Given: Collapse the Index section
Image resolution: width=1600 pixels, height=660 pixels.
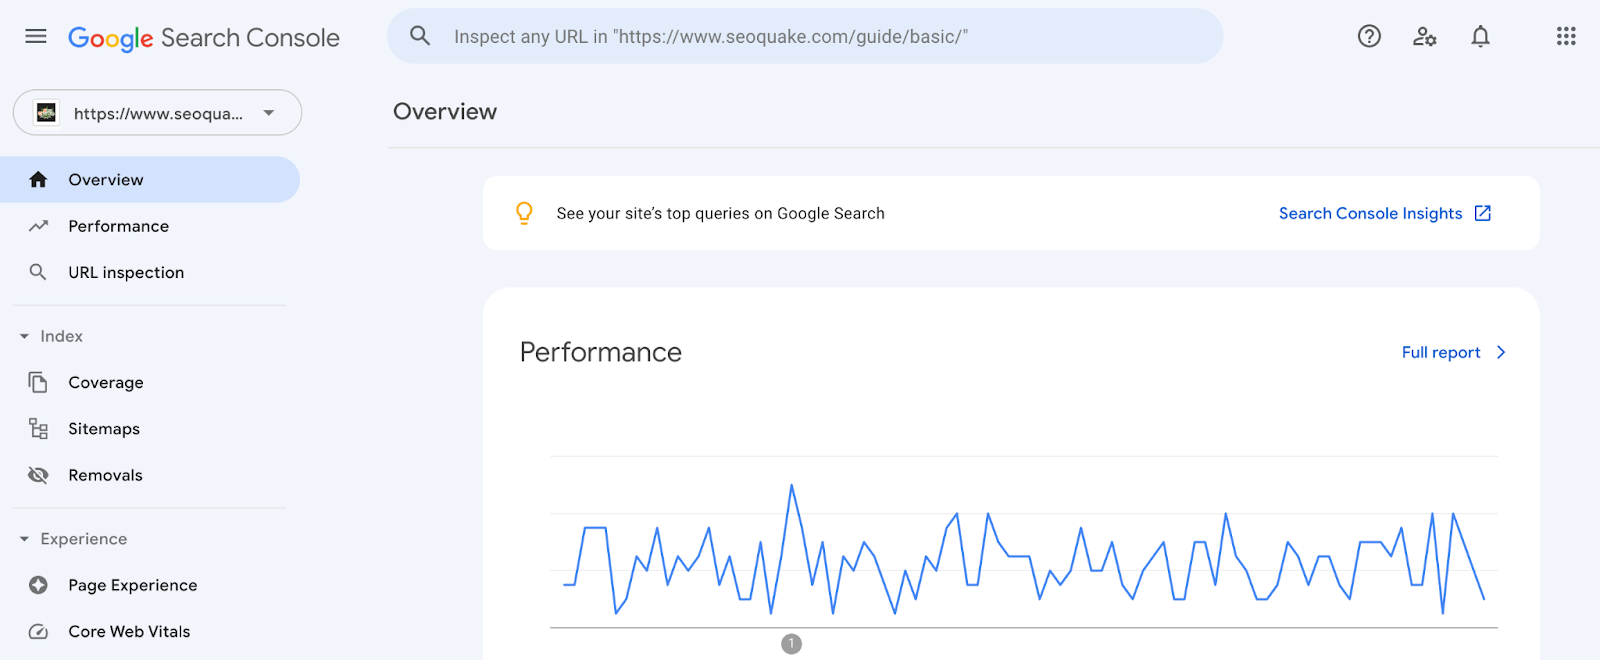Looking at the screenshot, I should tap(23, 336).
